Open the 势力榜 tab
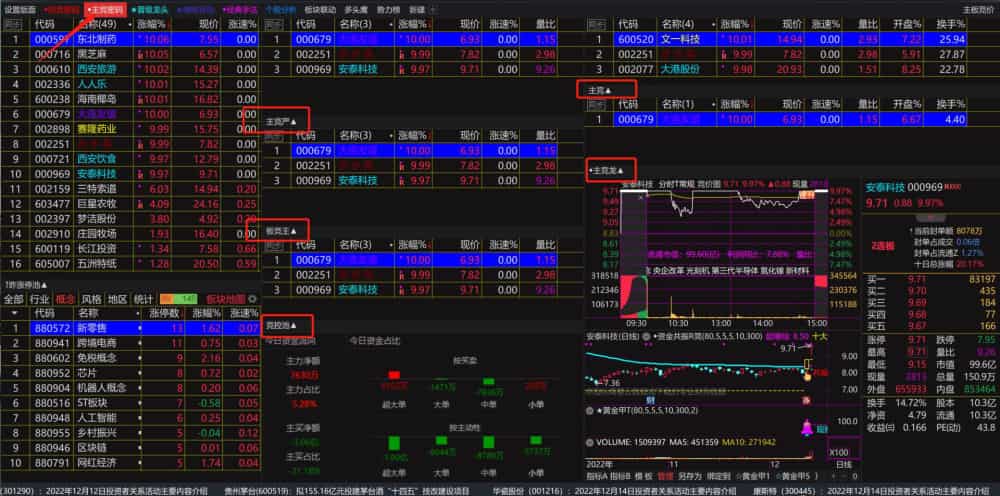Screen dimensions: 1000x496 coord(389,10)
